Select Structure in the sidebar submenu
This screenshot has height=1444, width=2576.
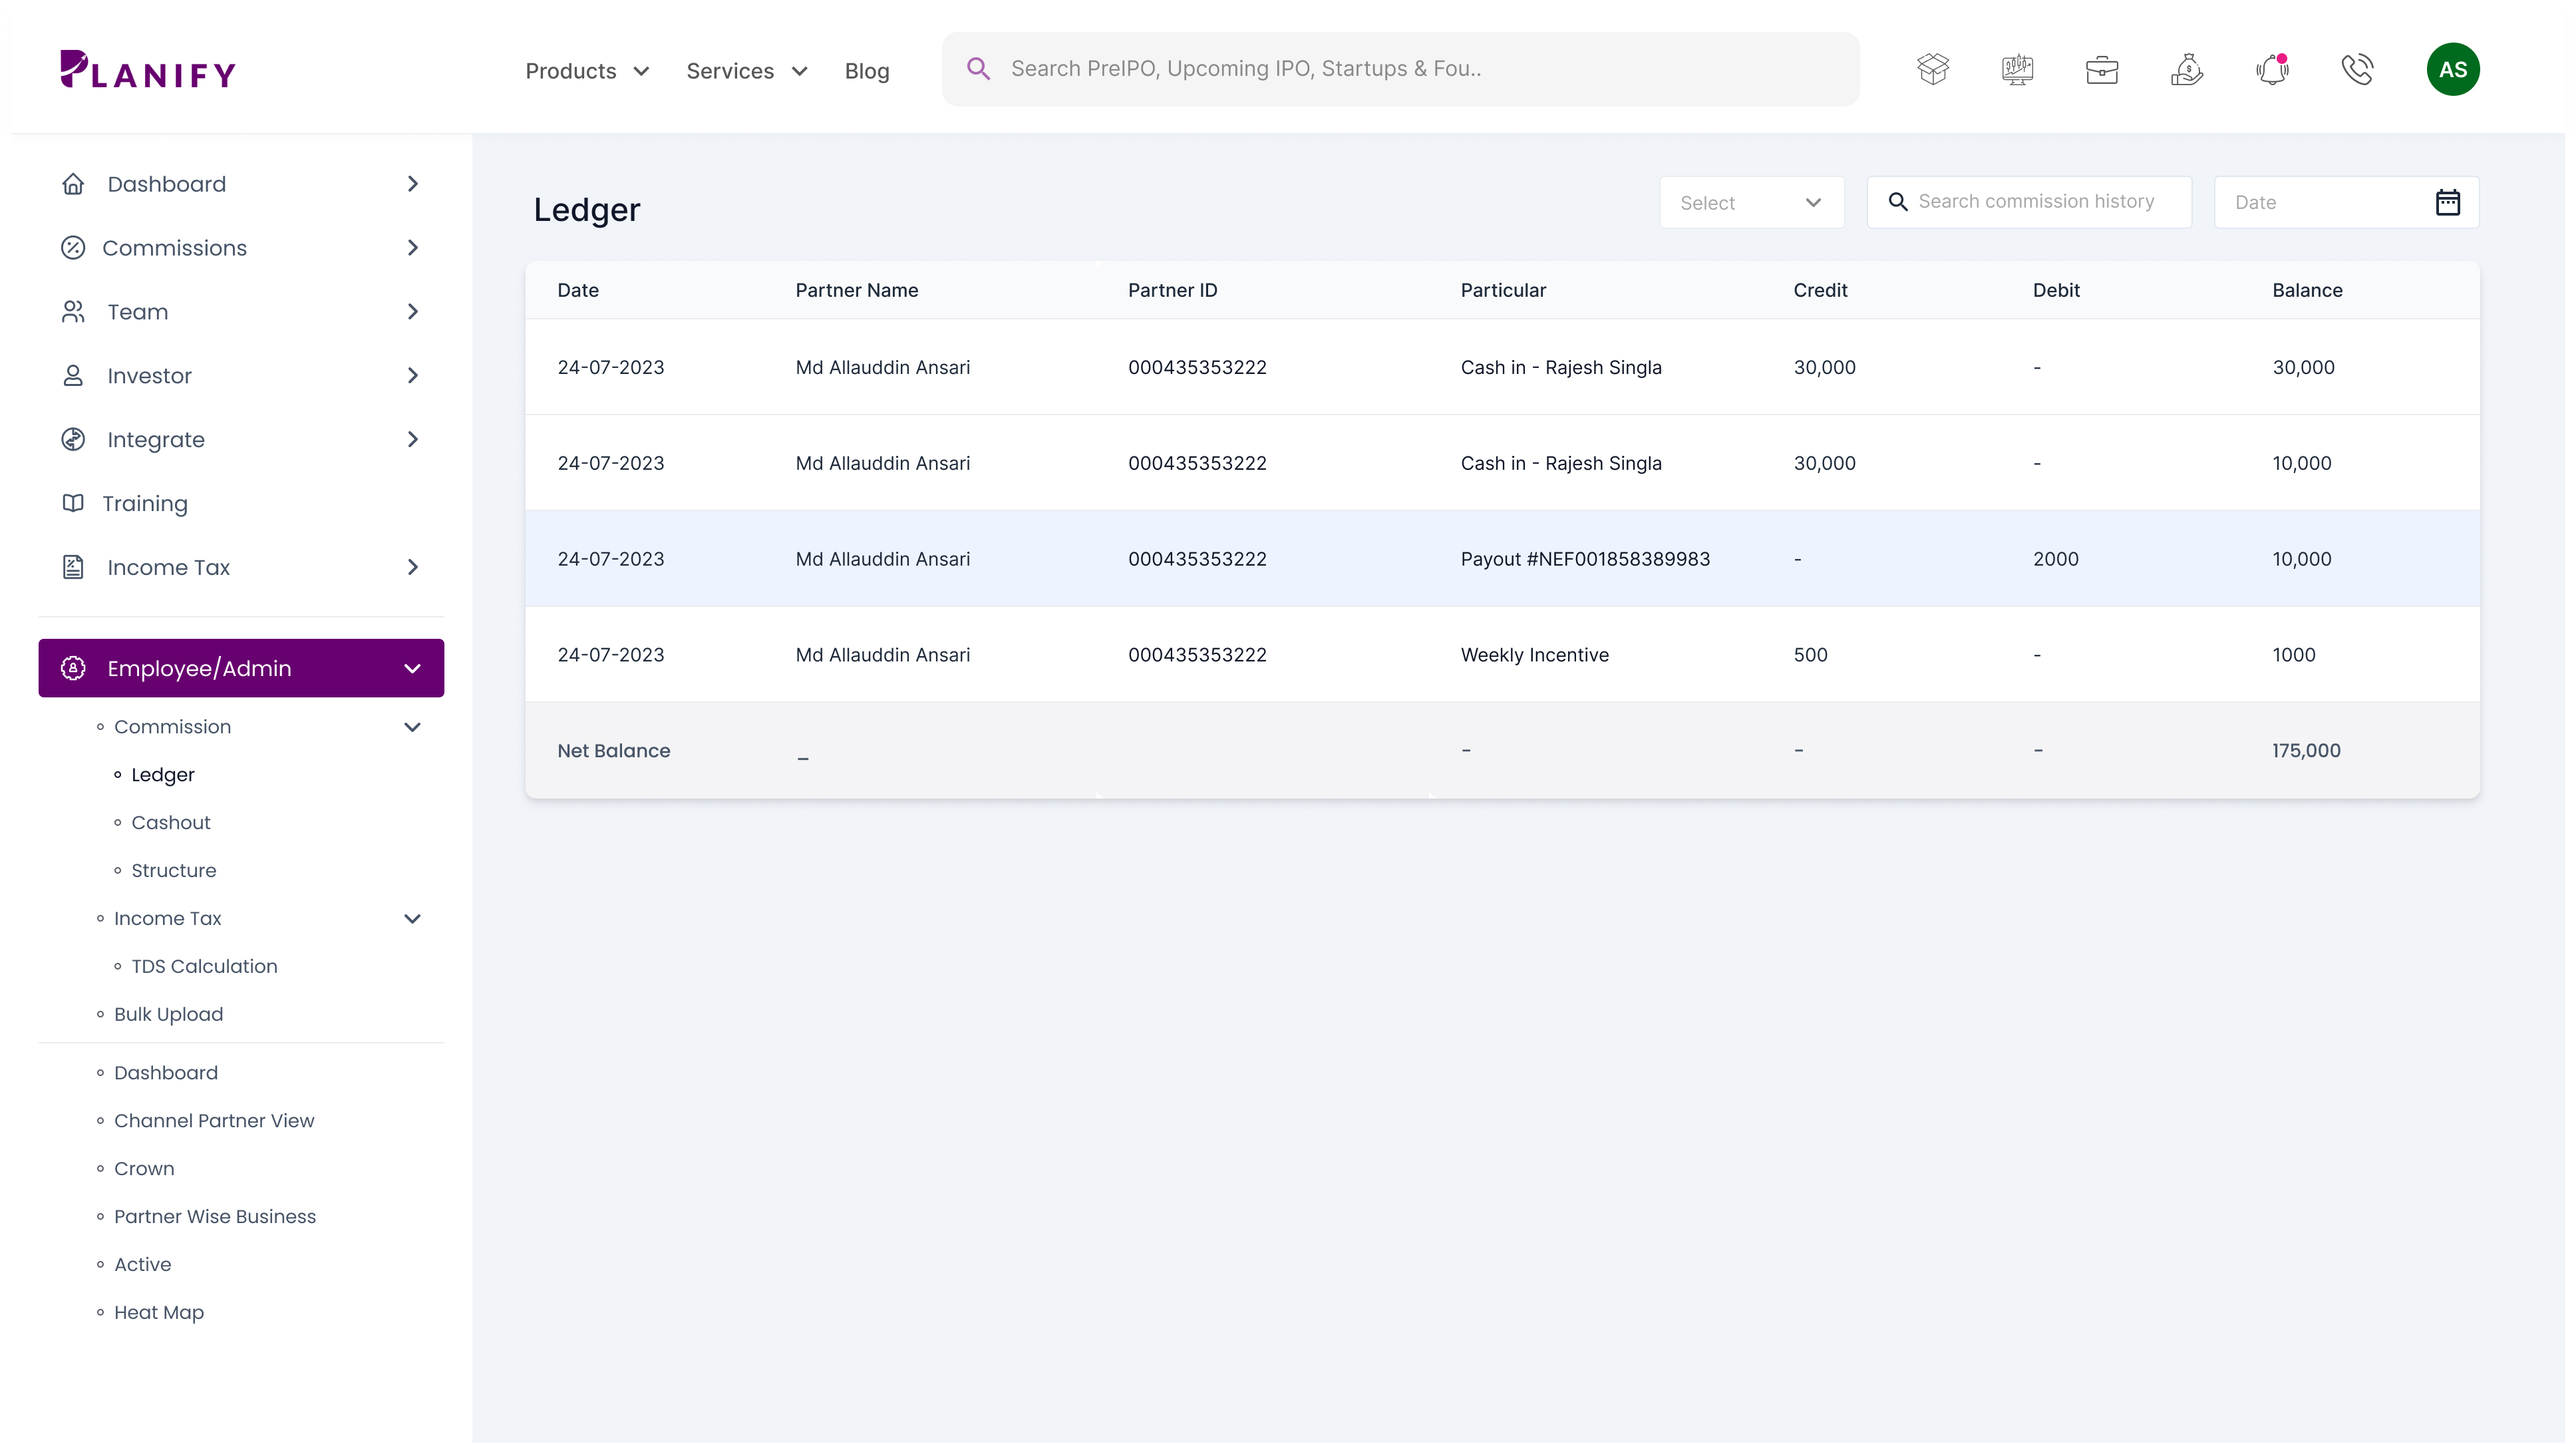click(x=174, y=871)
